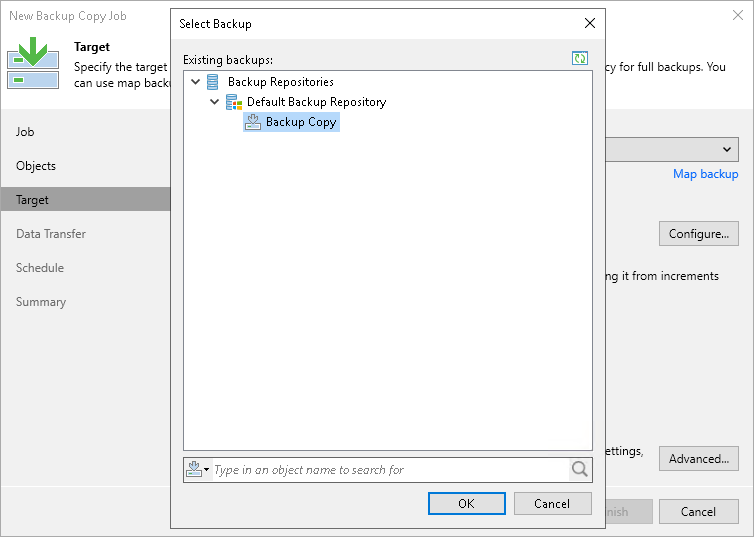
Task: Click the Default Backup Repository server icon
Action: pyautogui.click(x=234, y=102)
